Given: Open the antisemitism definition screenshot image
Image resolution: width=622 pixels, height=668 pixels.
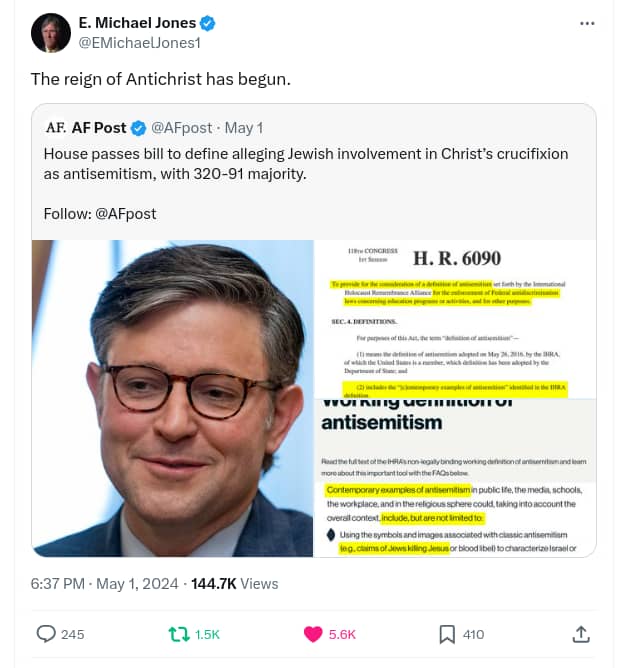Looking at the screenshot, I should pos(455,478).
